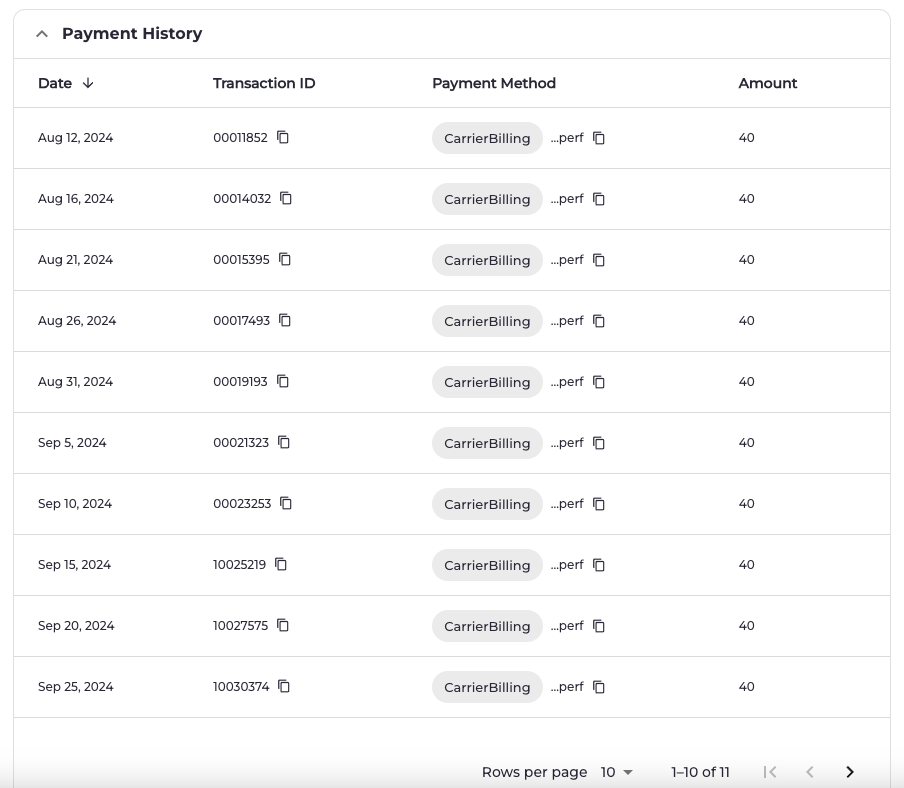
Task: Copy payment method for Sep 10, 2024 row
Action: [x=599, y=504]
